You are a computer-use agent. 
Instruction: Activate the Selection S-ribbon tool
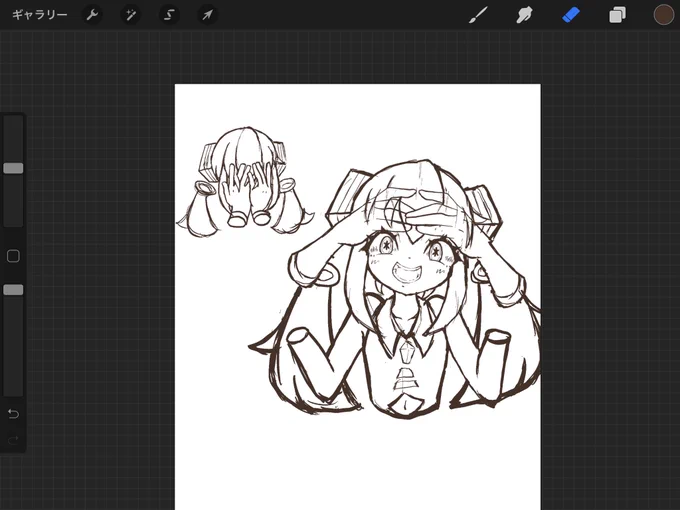coord(169,15)
